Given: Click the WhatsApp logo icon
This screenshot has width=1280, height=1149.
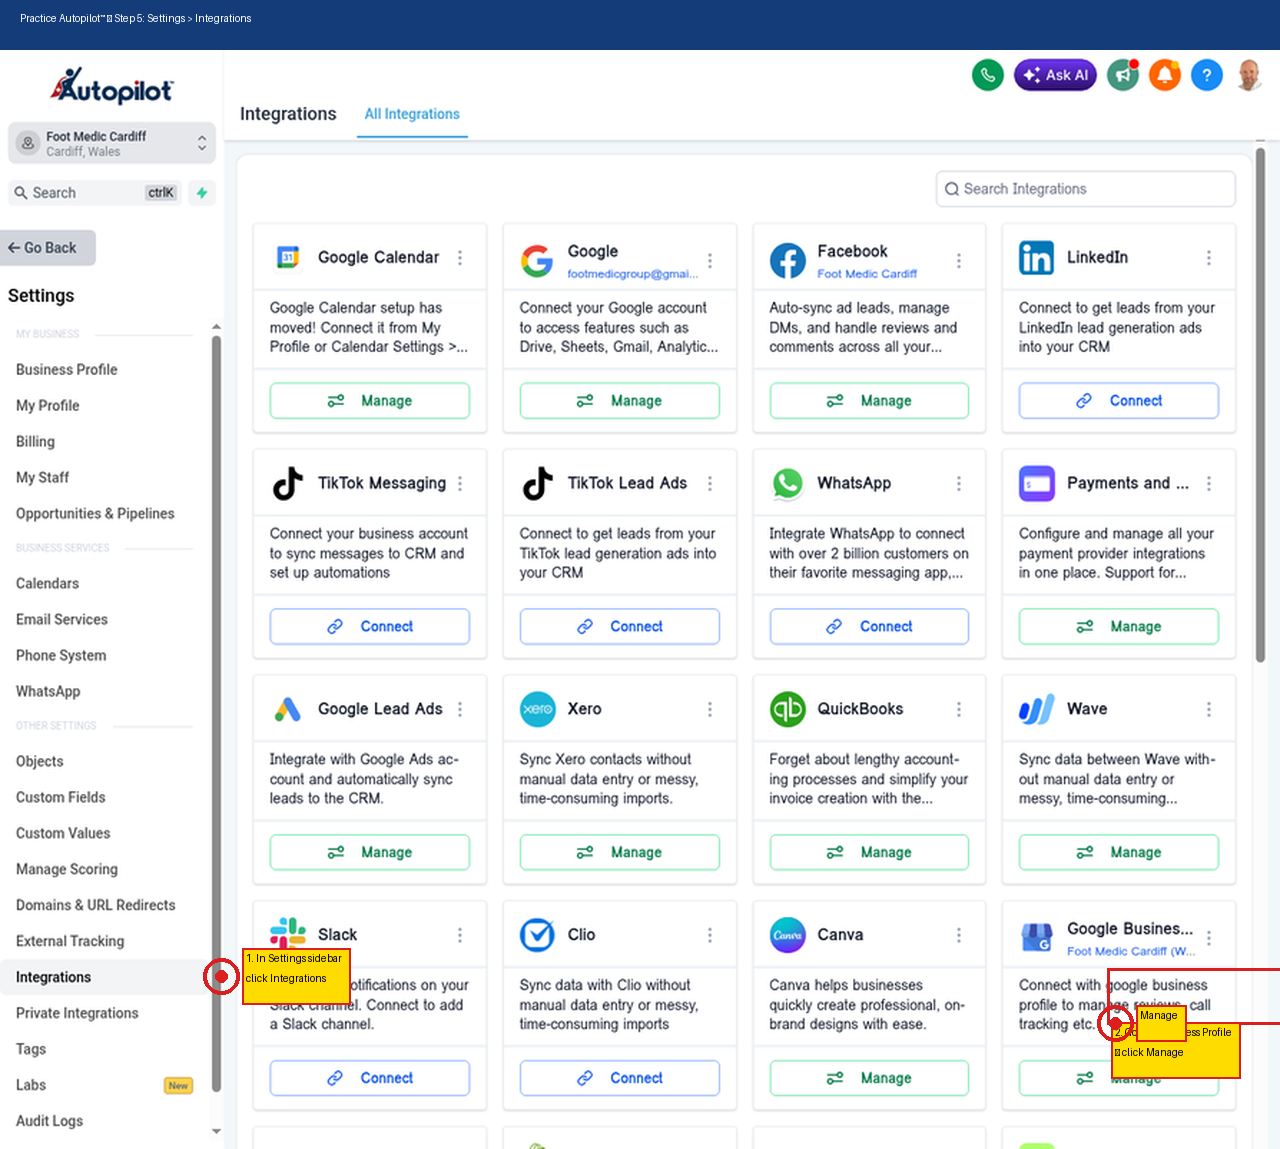Looking at the screenshot, I should (788, 483).
